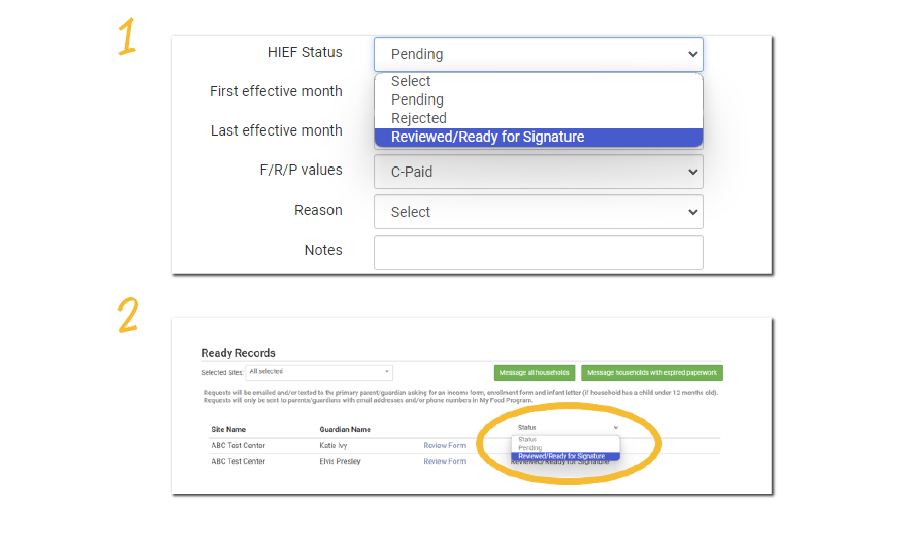Select 'Pending' in Status filter list
Screen dimensions: 900x550
point(530,448)
